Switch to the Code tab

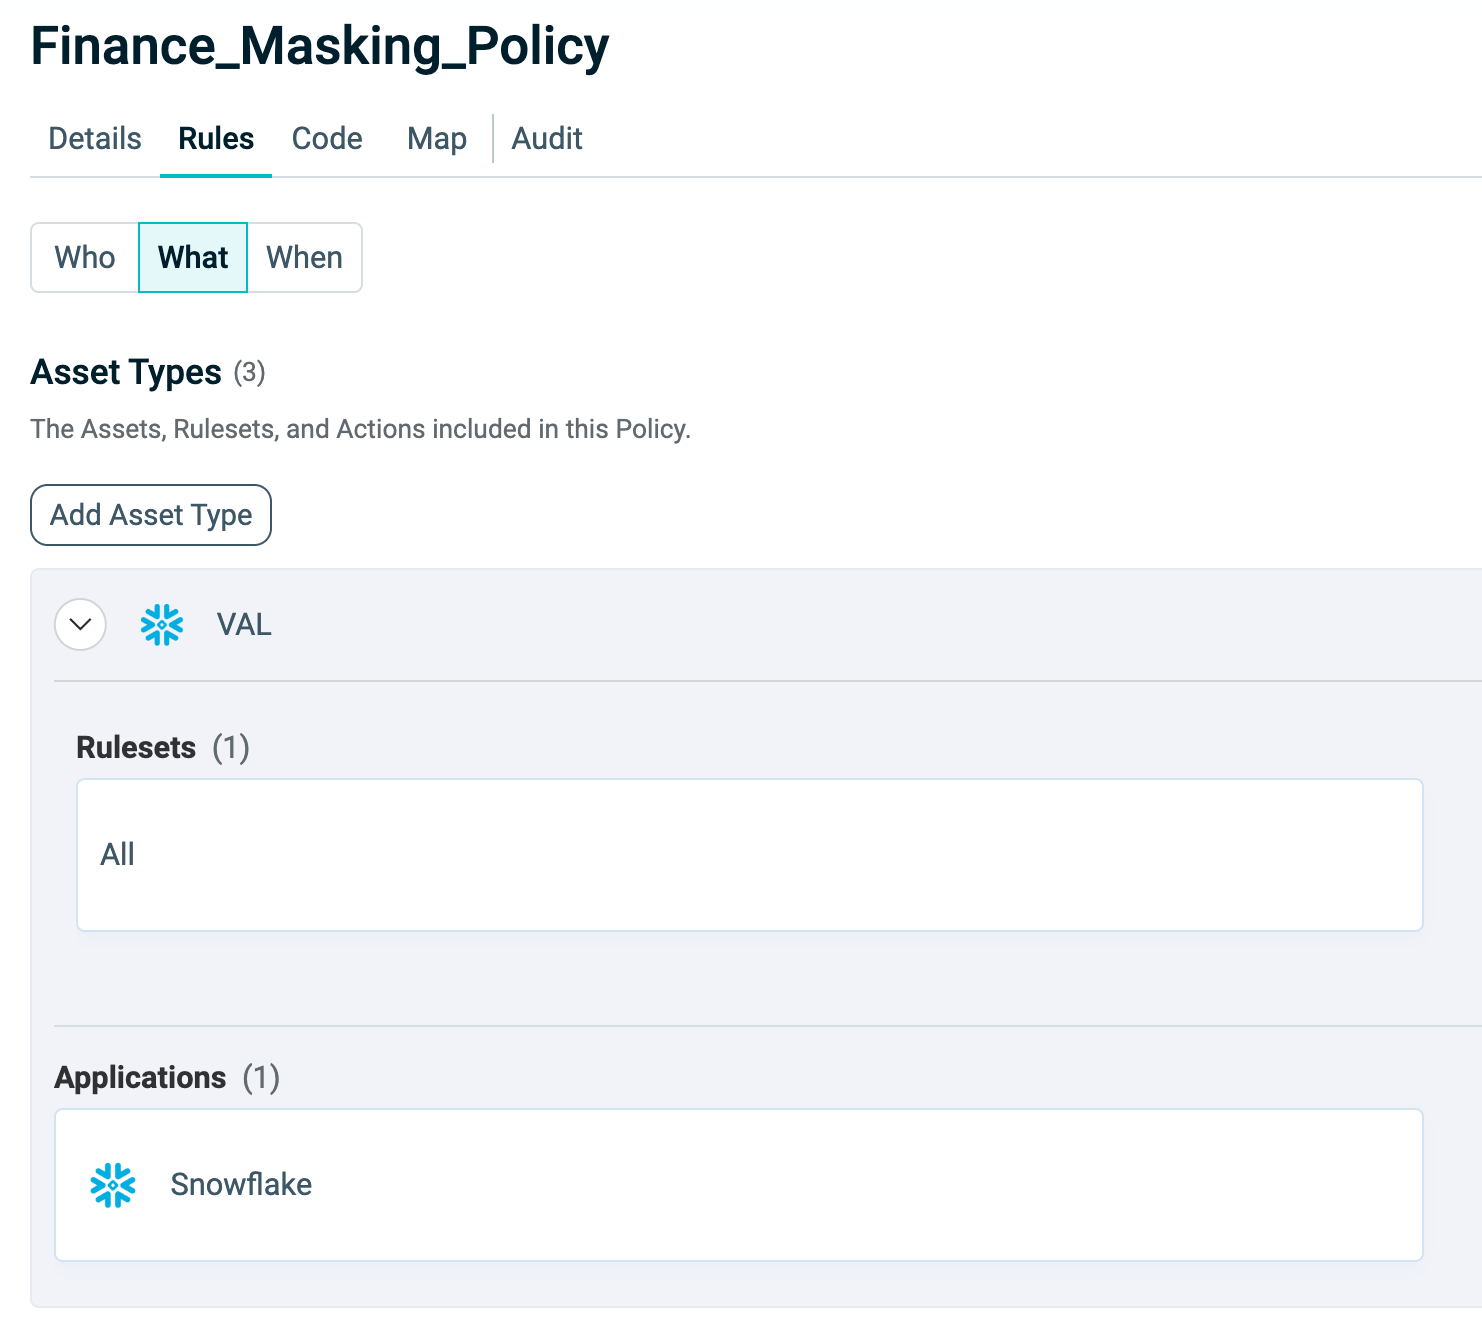coord(327,138)
